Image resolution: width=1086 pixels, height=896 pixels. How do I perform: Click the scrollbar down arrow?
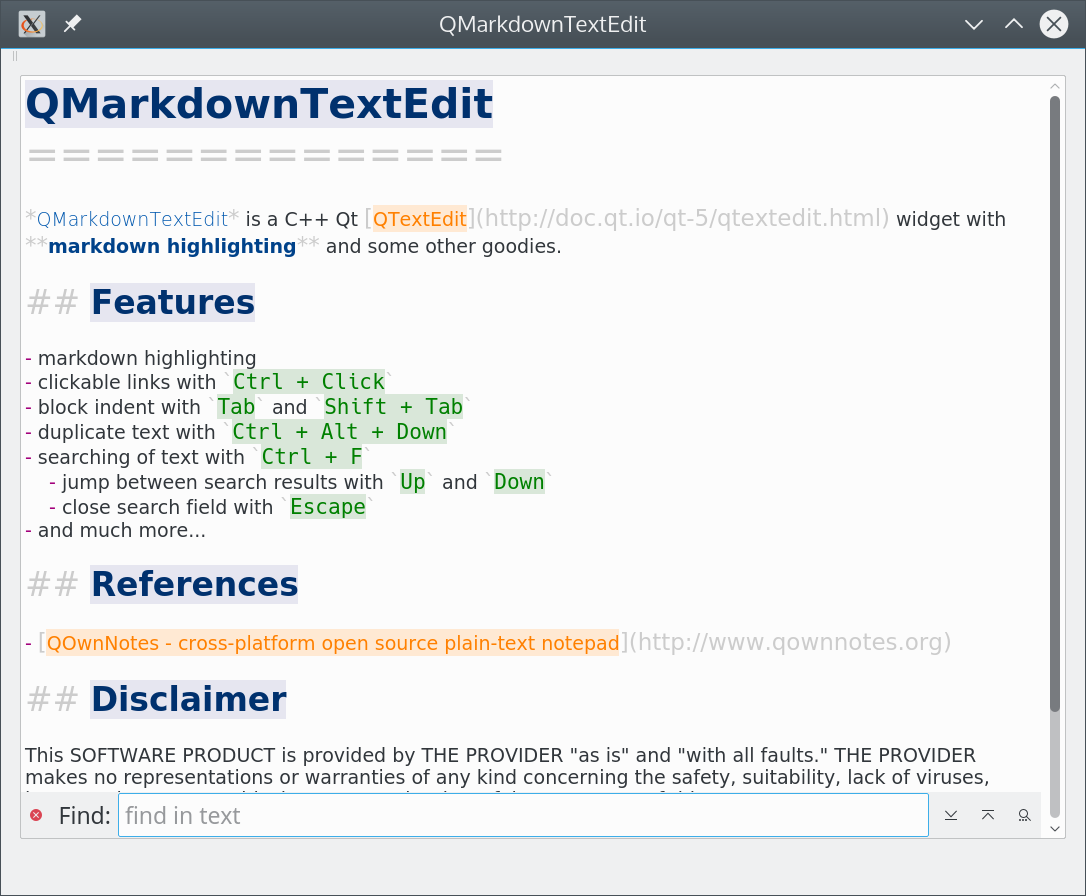(1055, 828)
